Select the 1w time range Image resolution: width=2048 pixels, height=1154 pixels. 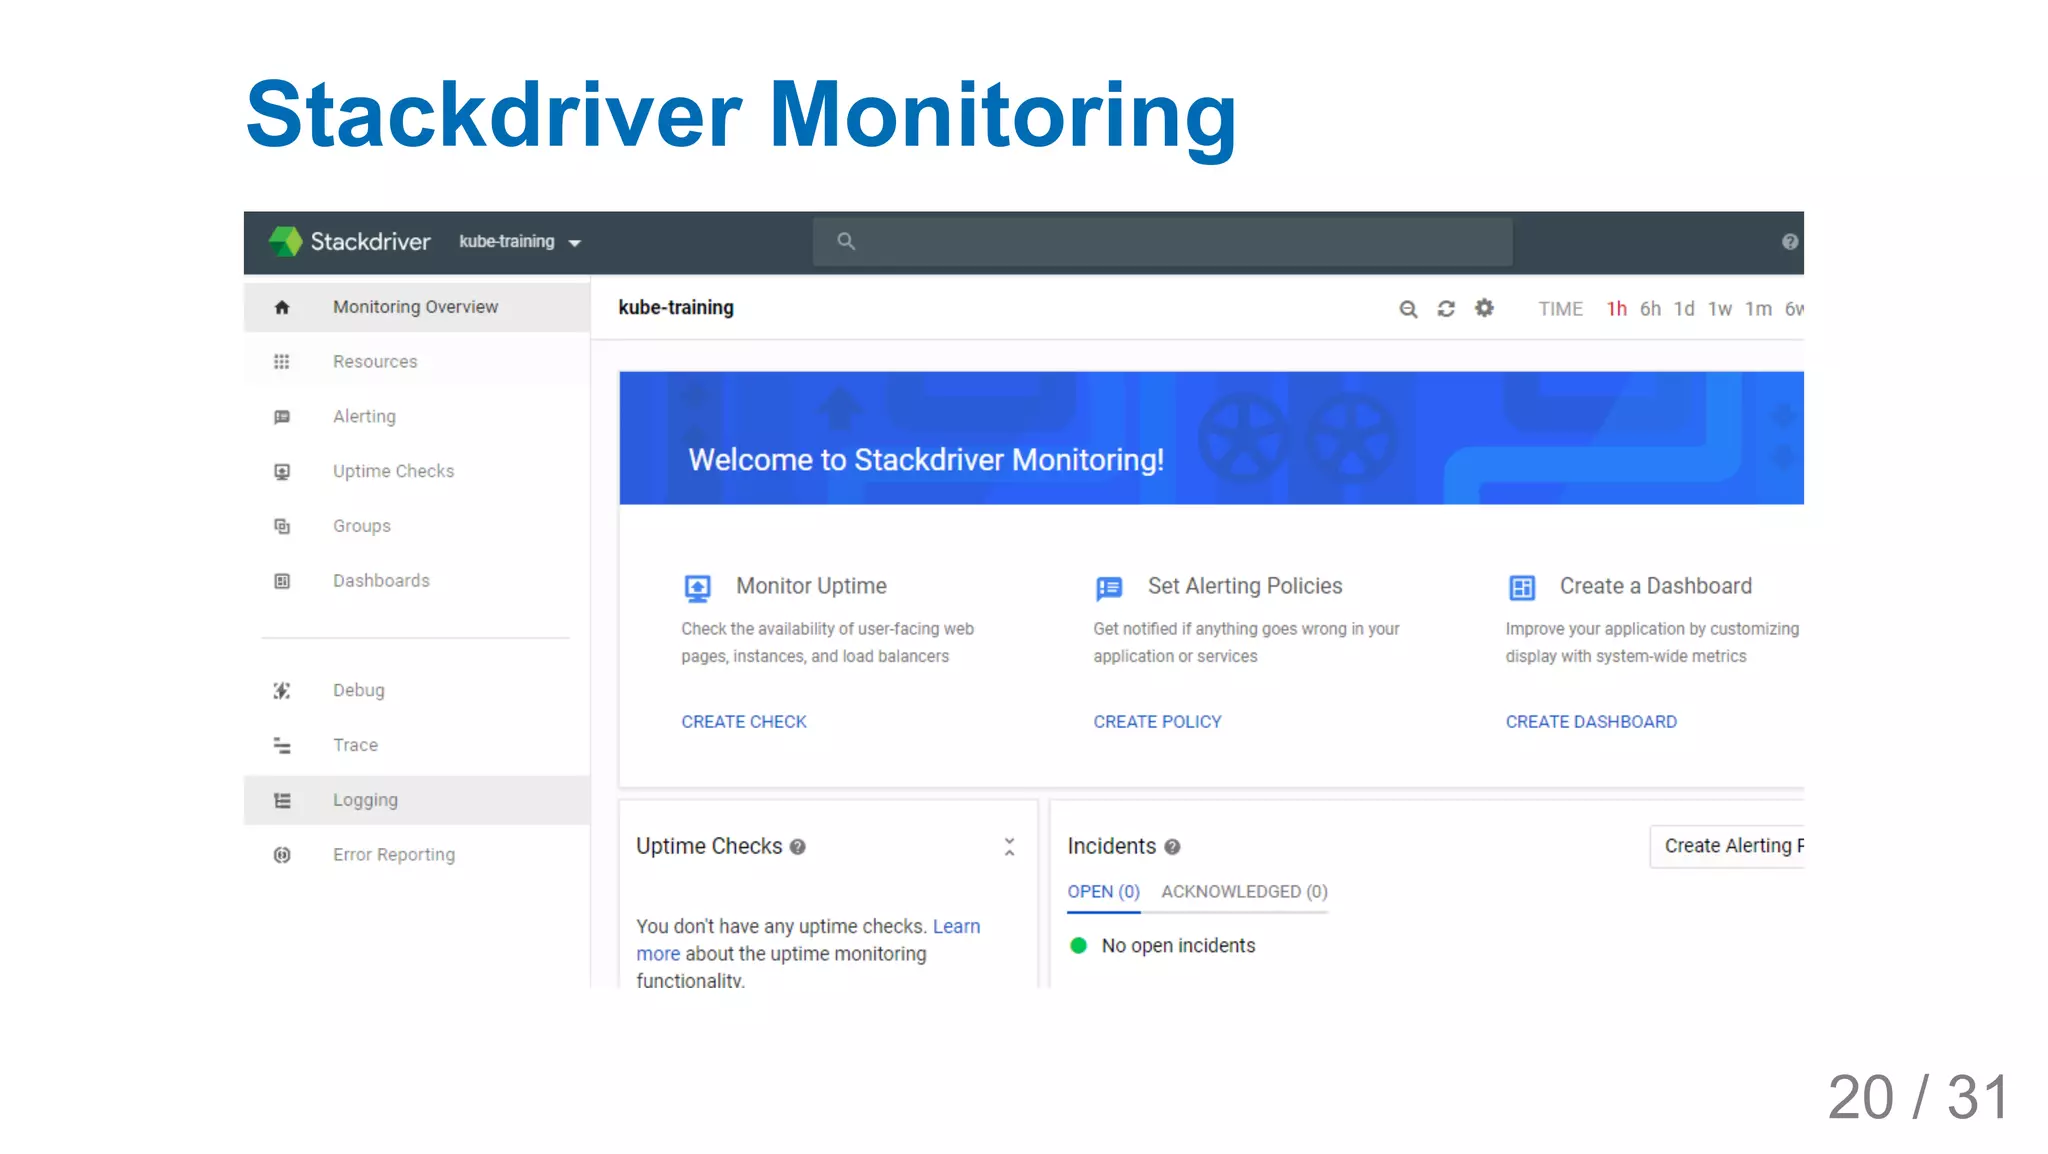click(1720, 309)
